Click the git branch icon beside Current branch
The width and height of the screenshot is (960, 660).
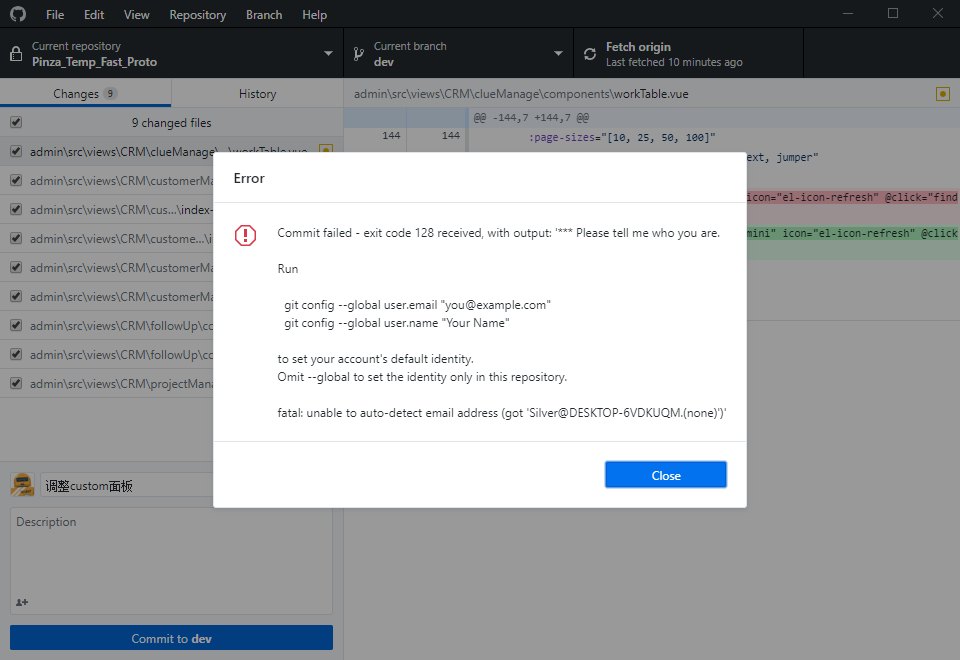click(x=358, y=53)
